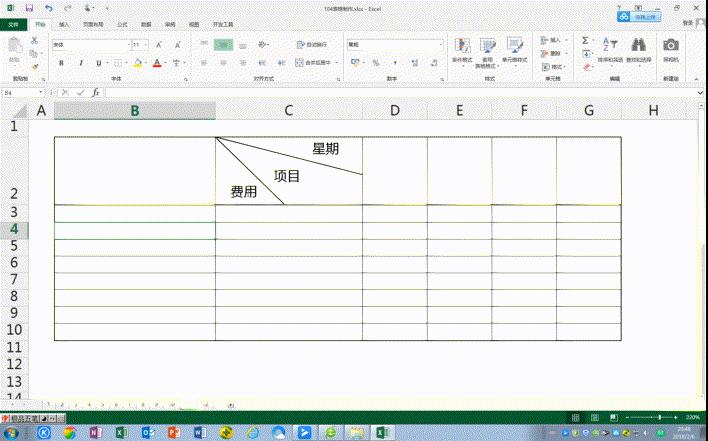The width and height of the screenshot is (708, 441).
Task: Click the Delete cells button
Action: [550, 54]
